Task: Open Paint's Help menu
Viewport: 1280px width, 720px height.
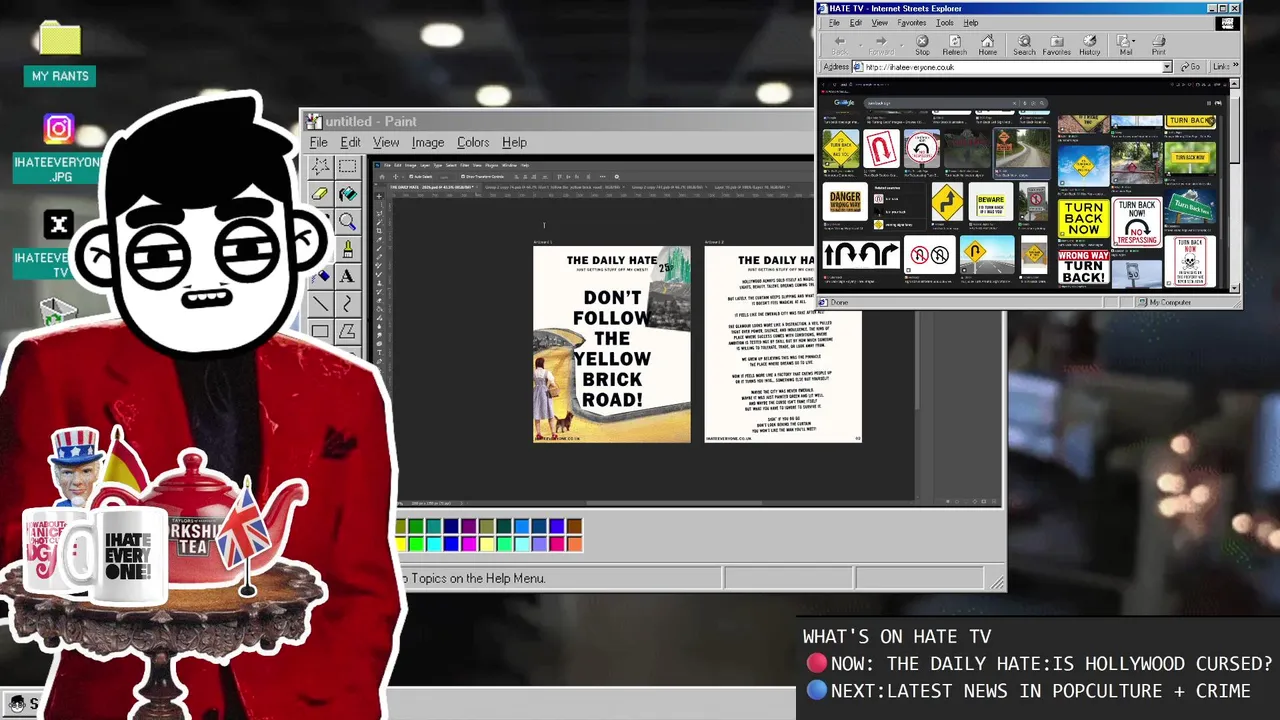Action: [514, 142]
